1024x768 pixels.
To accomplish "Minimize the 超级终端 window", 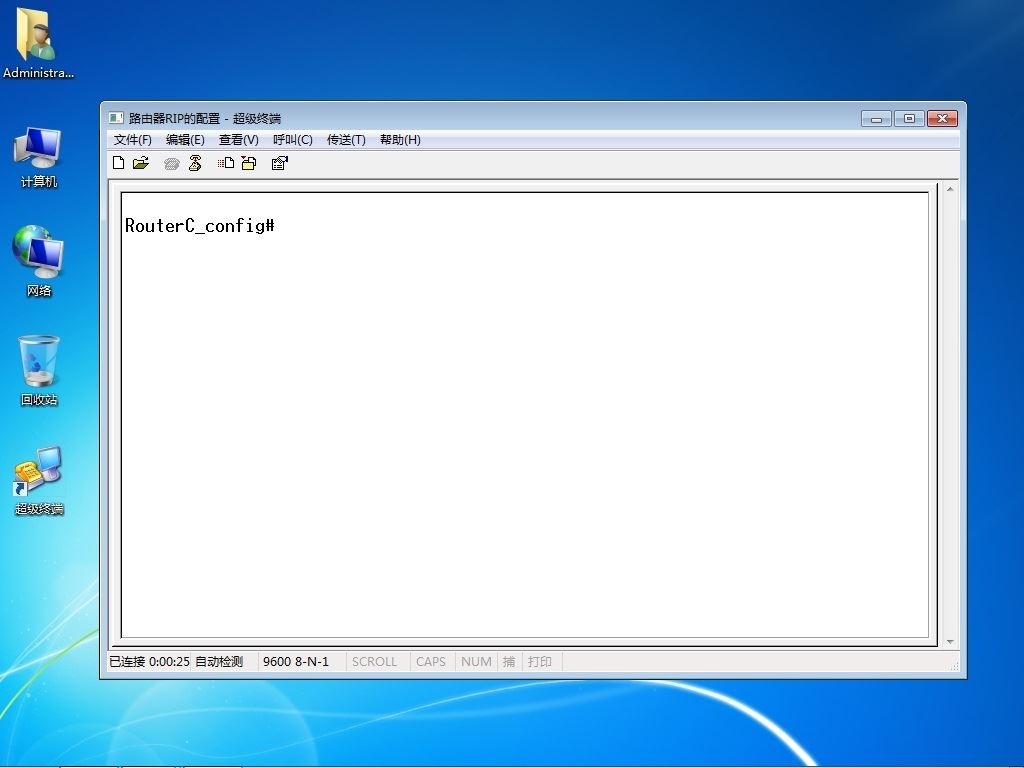I will coord(876,118).
